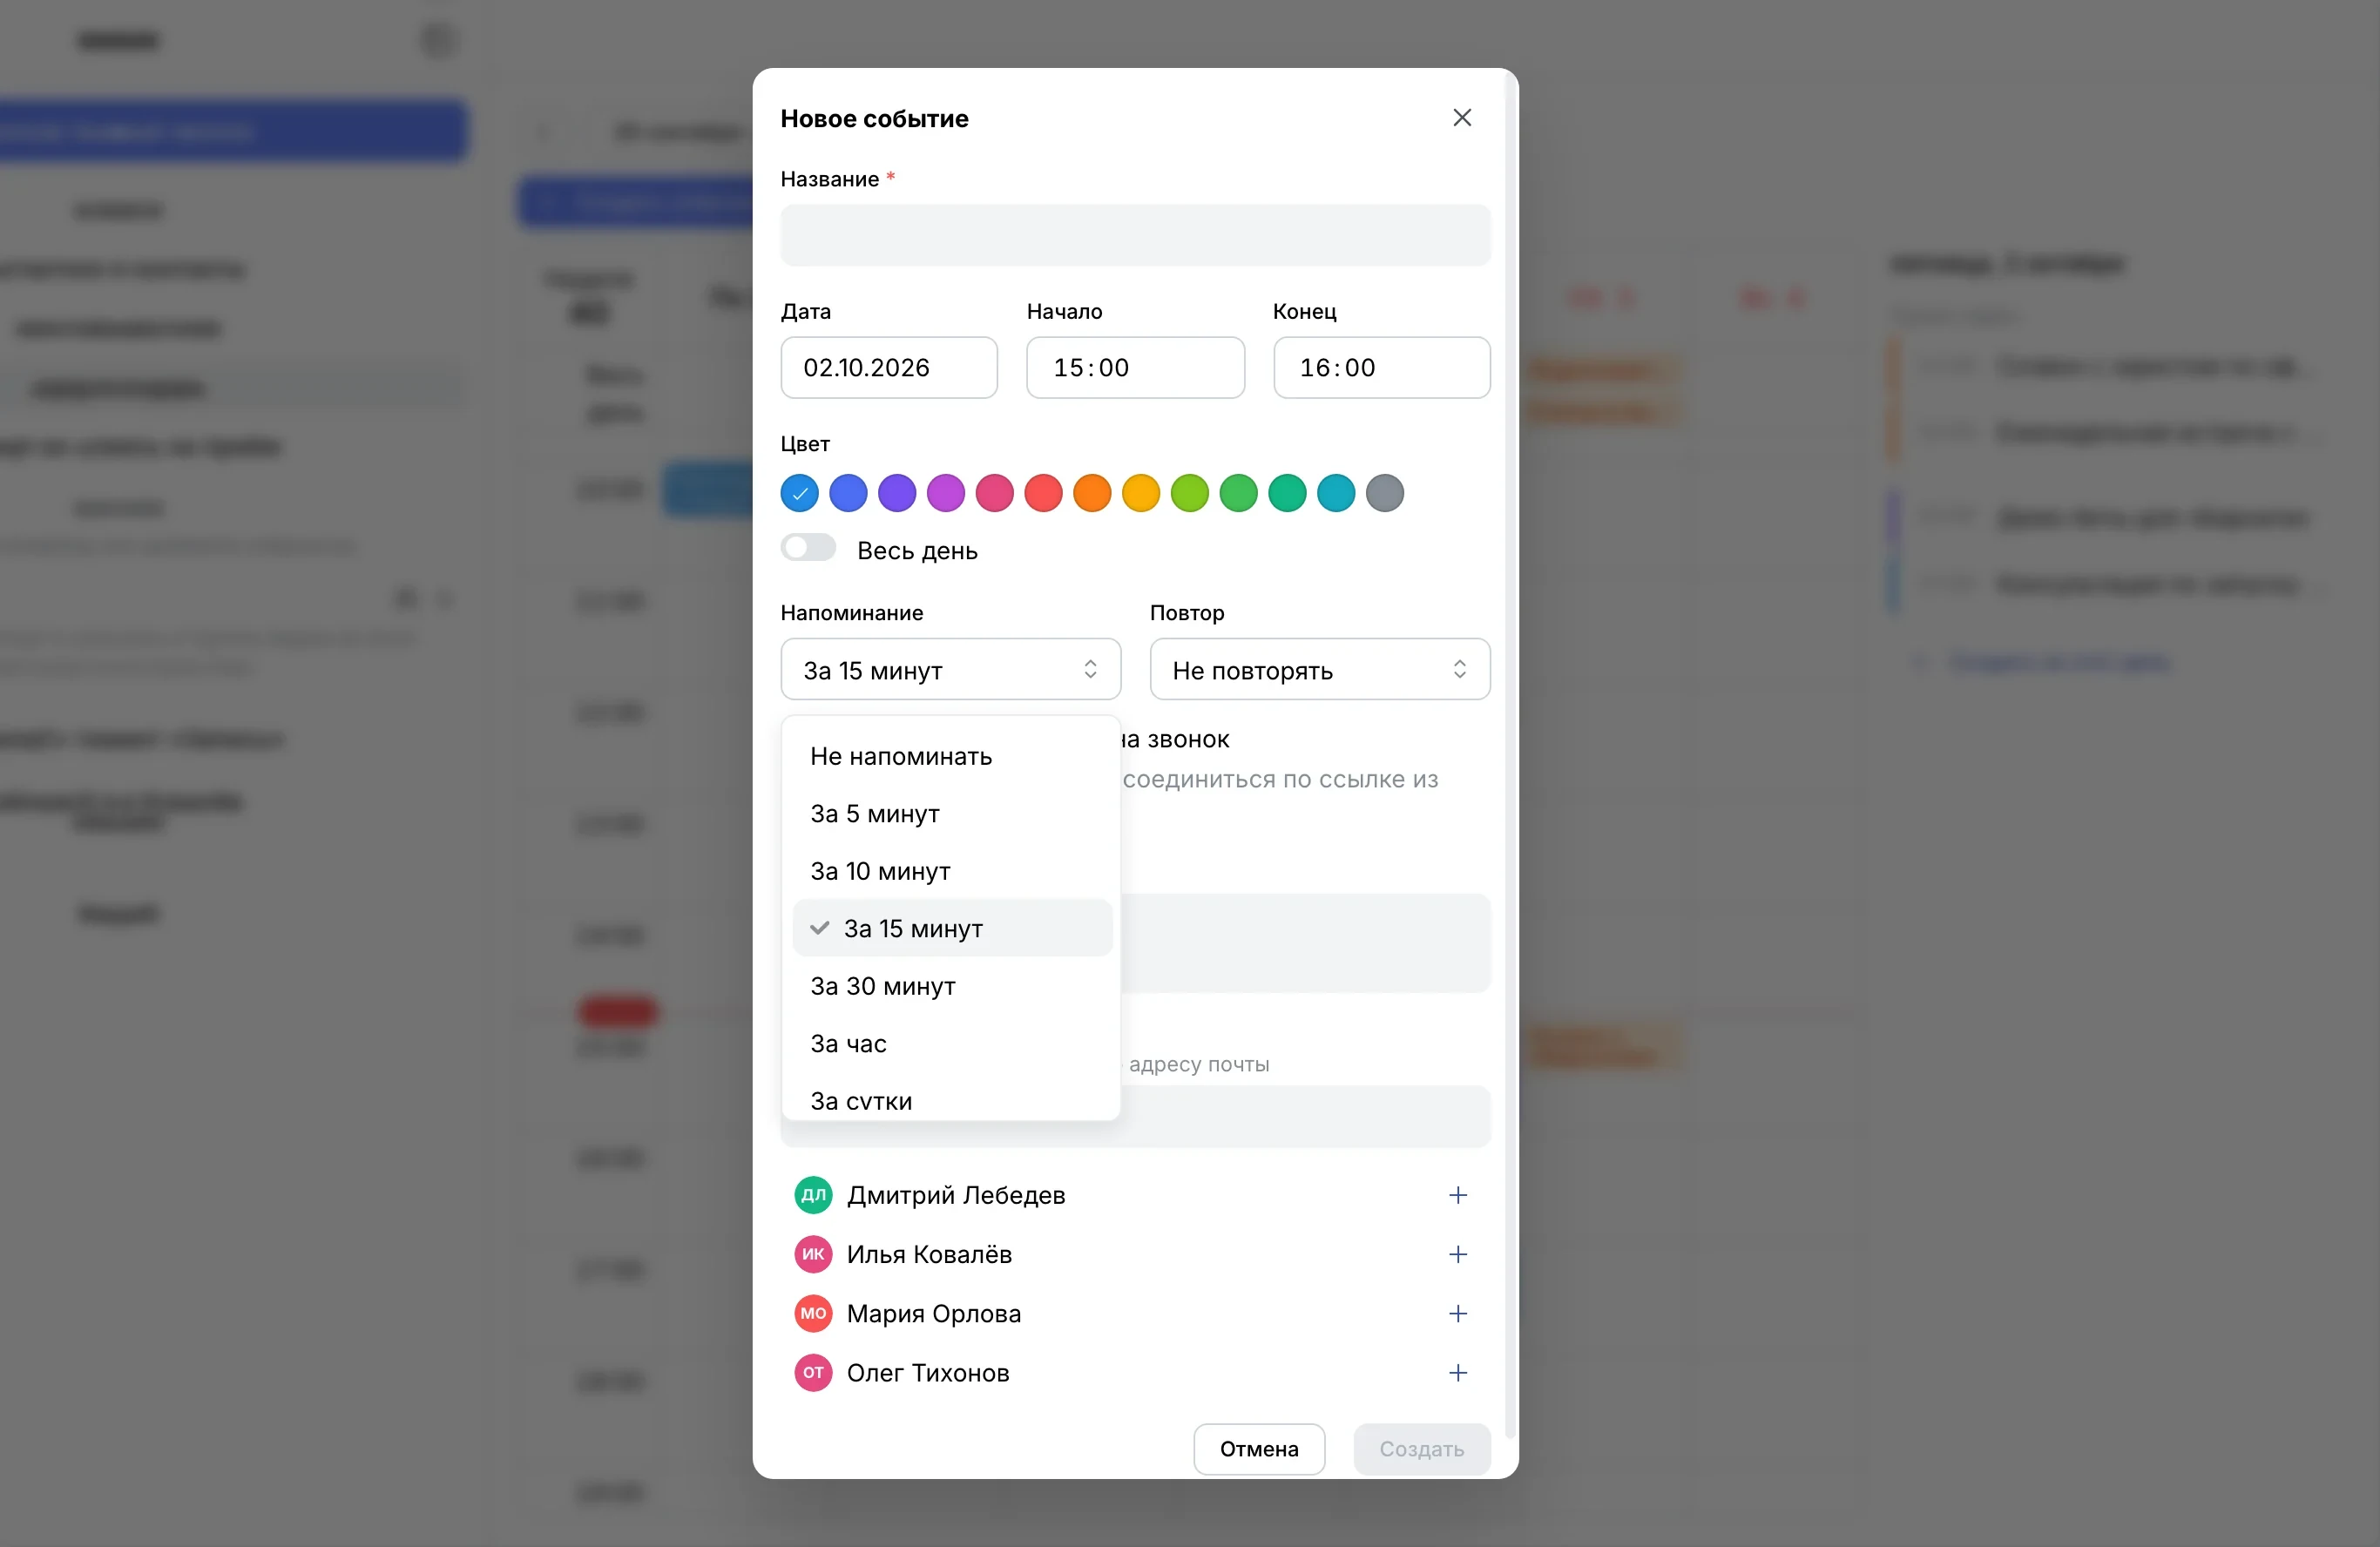Add Илья Ковалёв with plus icon
This screenshot has width=2380, height=1547.
(x=1458, y=1254)
